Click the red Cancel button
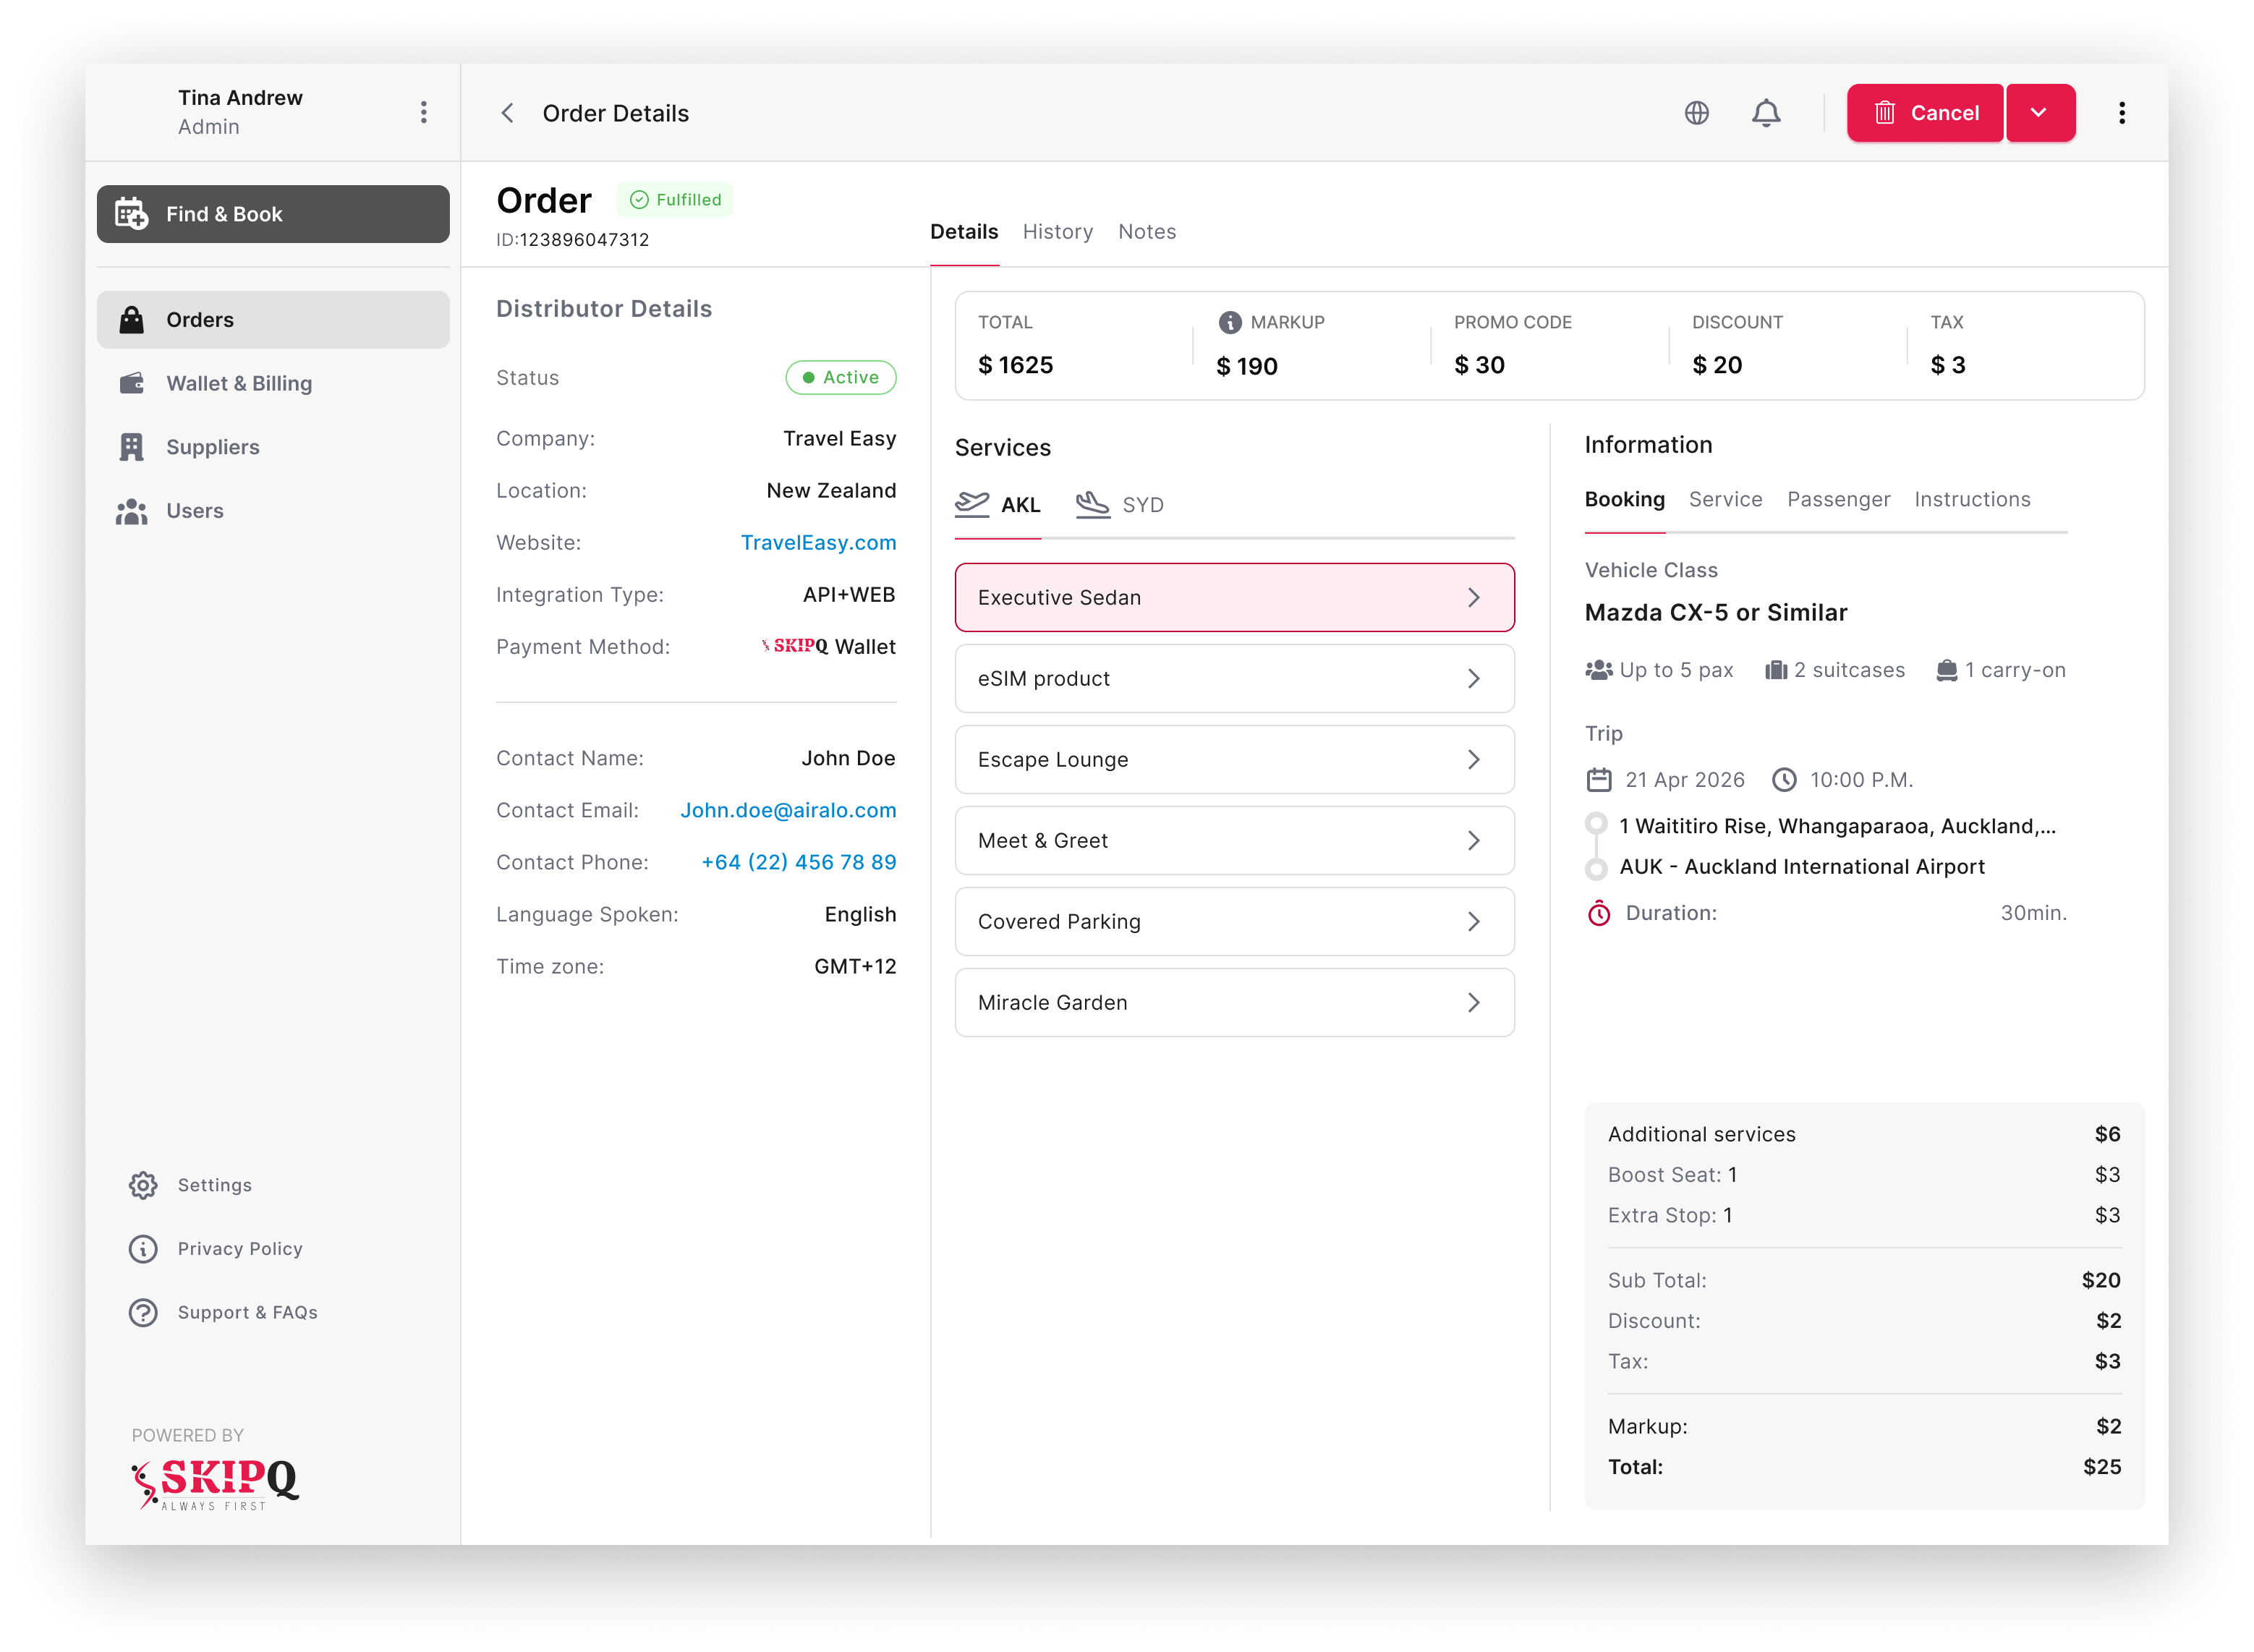This screenshot has height=1652, width=2254. pyautogui.click(x=1925, y=113)
